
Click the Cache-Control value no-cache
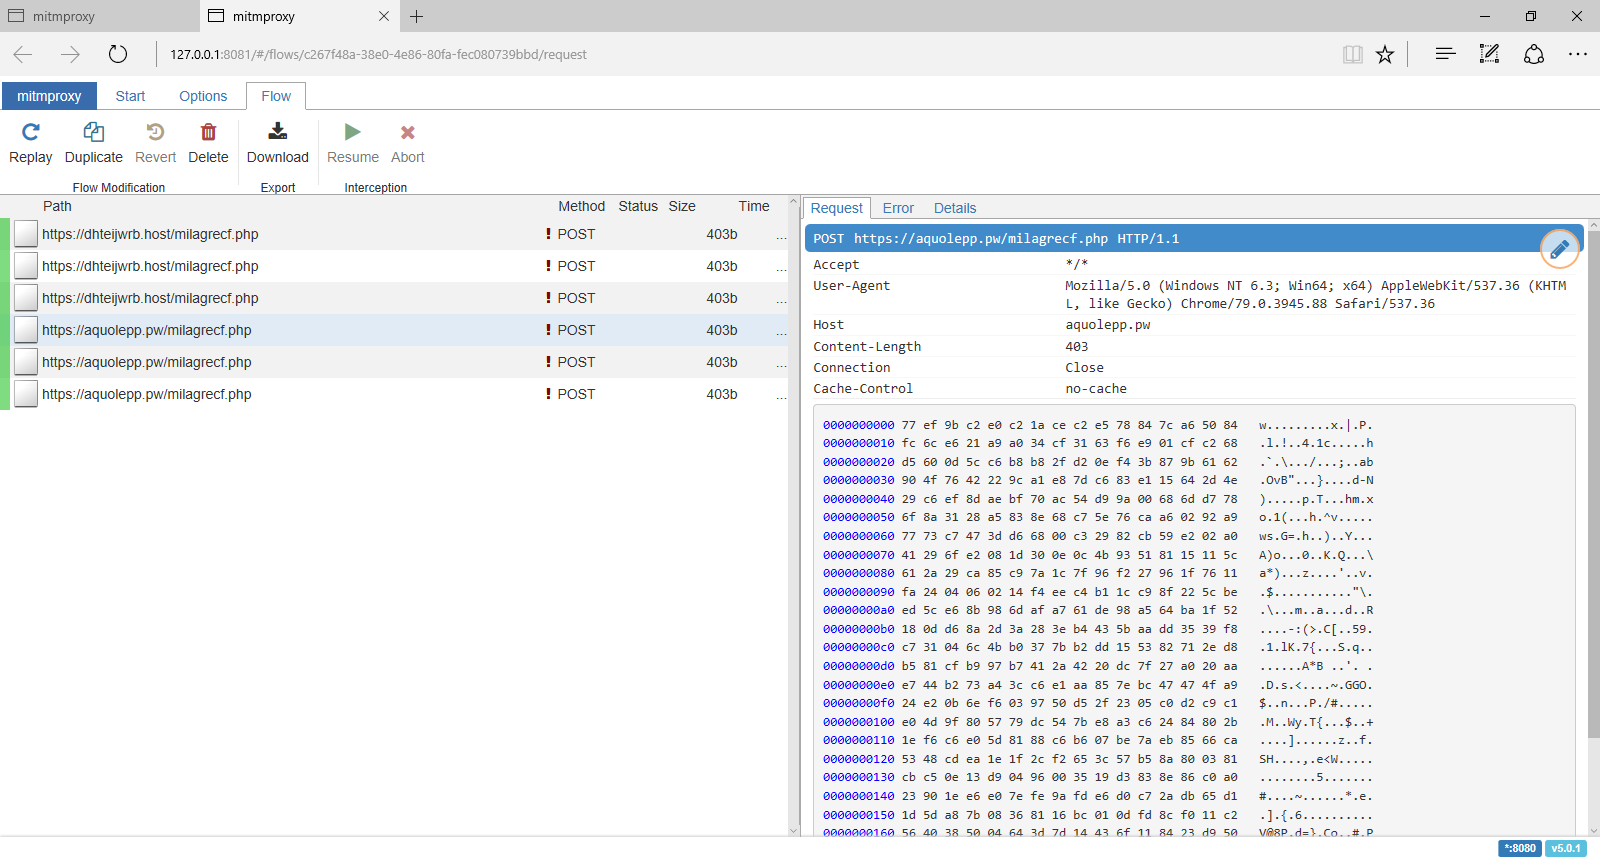click(1095, 388)
